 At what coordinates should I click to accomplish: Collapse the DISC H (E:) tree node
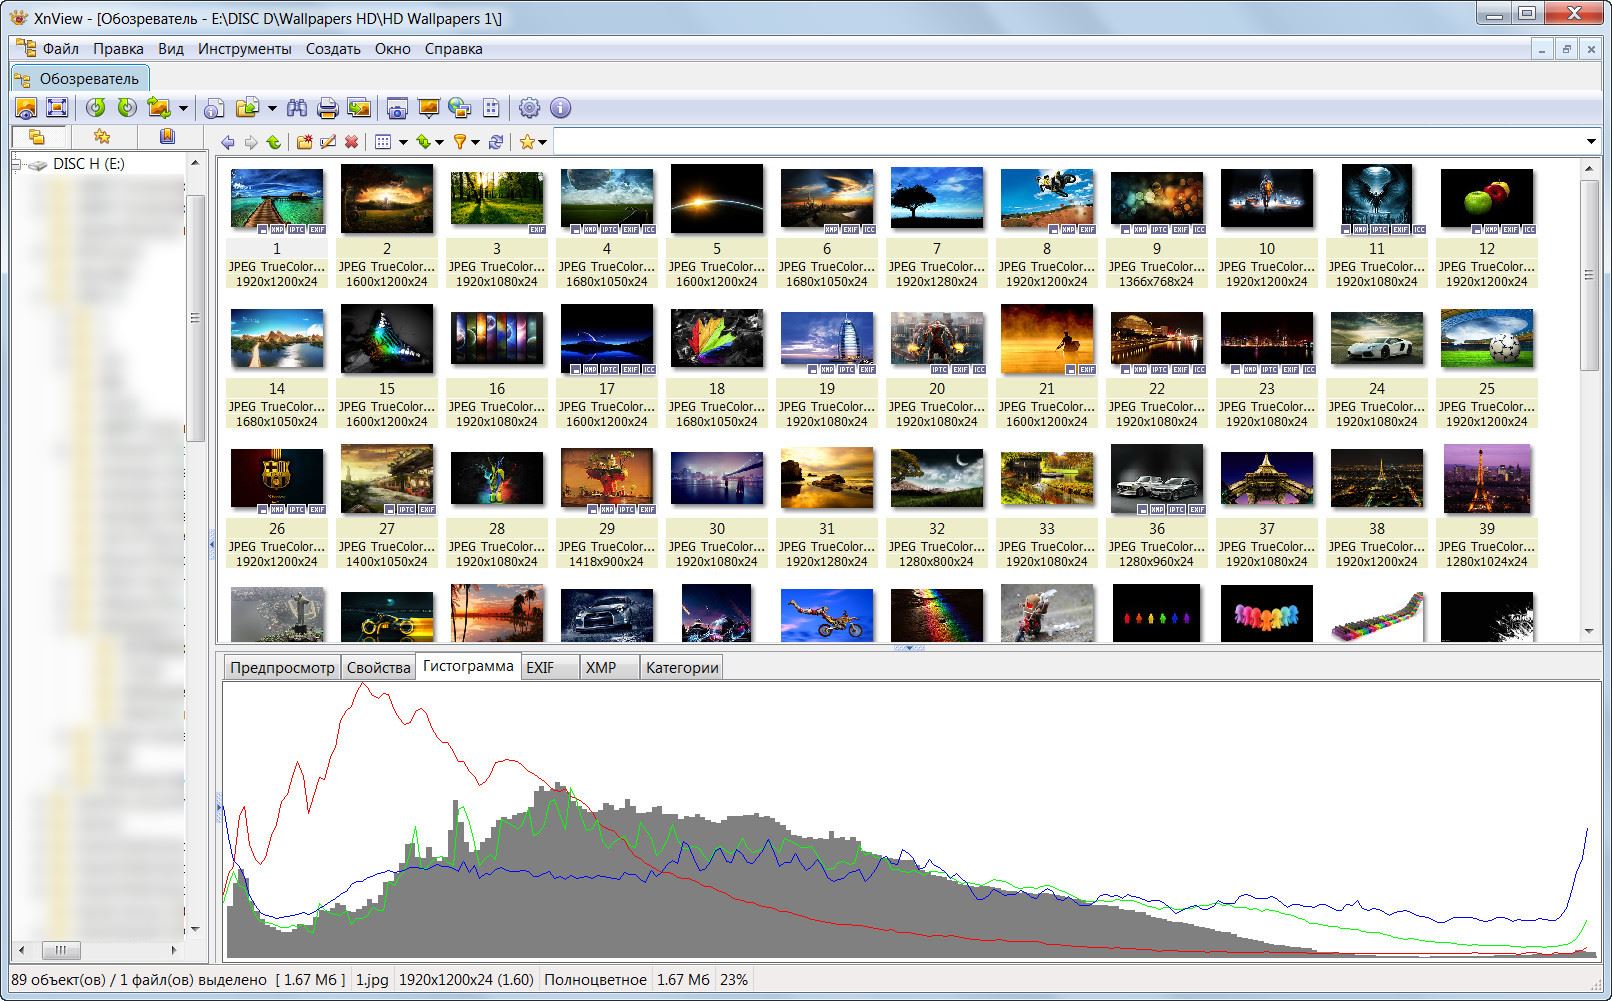click(x=17, y=164)
